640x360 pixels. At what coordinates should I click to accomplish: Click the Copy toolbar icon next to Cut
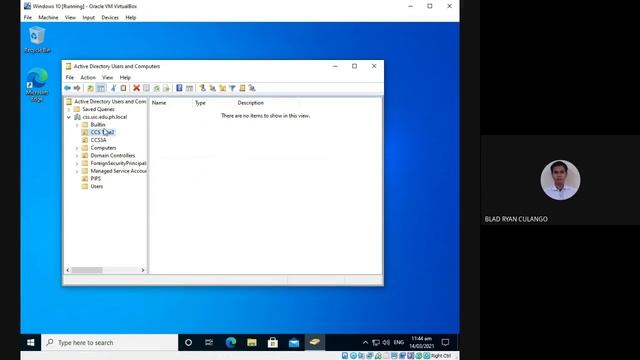point(123,88)
